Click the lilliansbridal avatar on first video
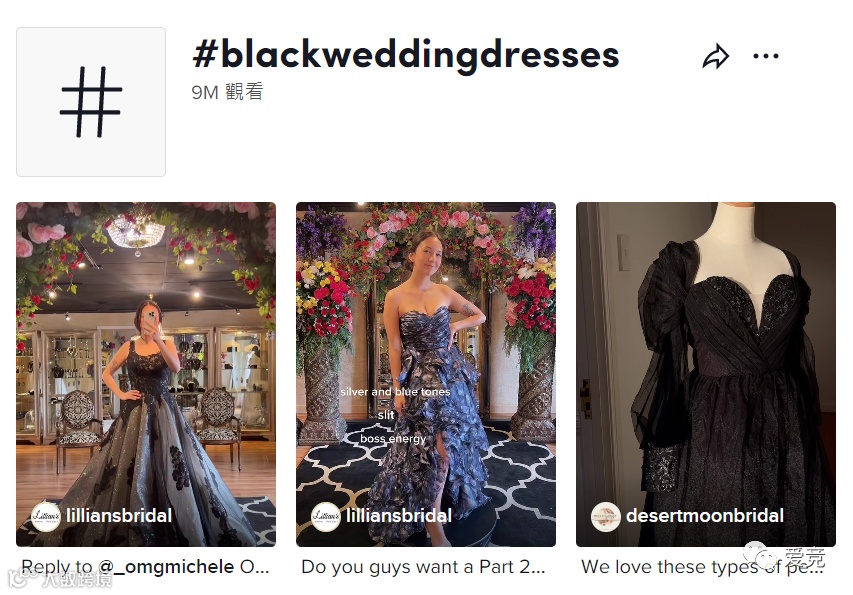 (46, 516)
